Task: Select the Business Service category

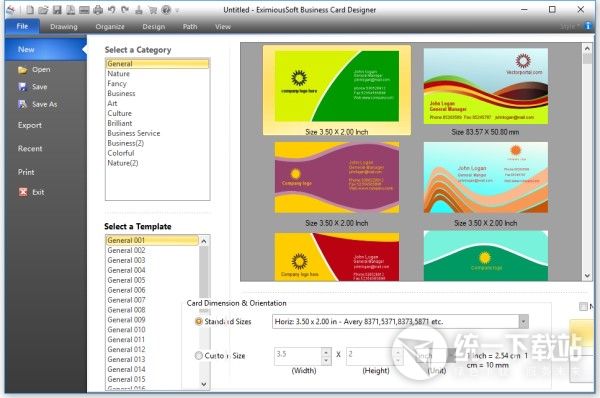Action: [x=134, y=133]
